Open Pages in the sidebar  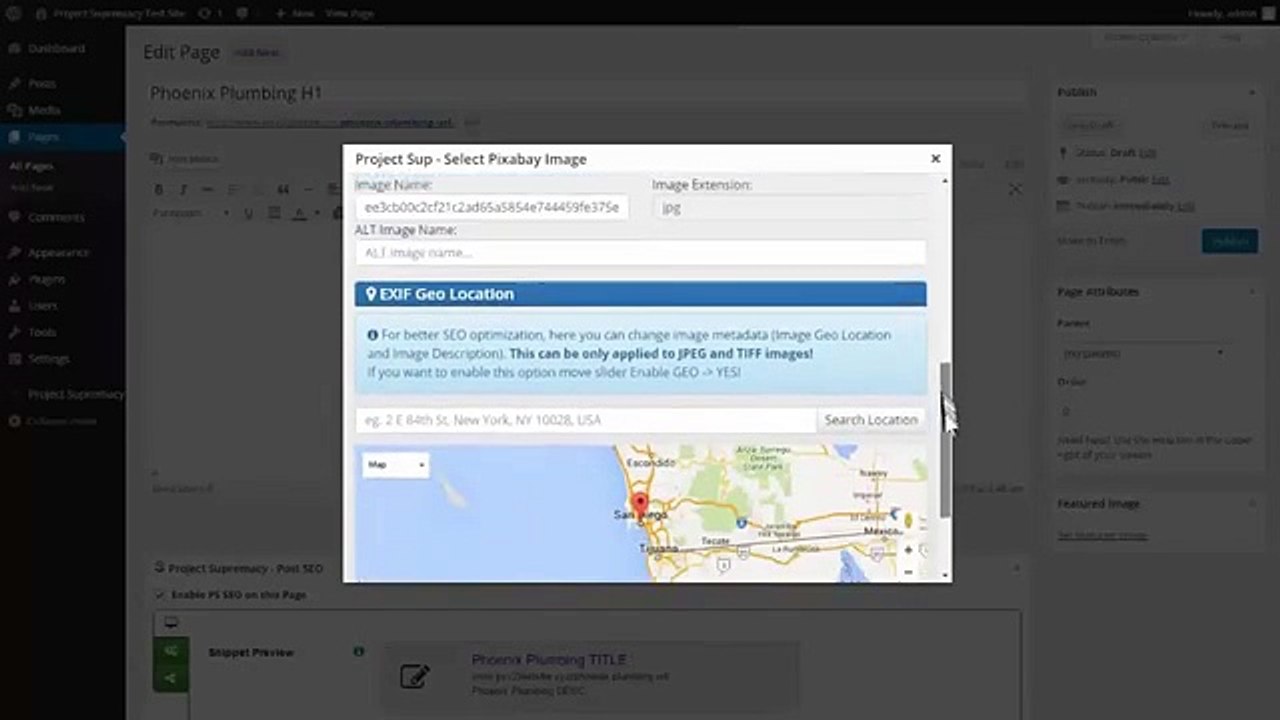[62, 136]
